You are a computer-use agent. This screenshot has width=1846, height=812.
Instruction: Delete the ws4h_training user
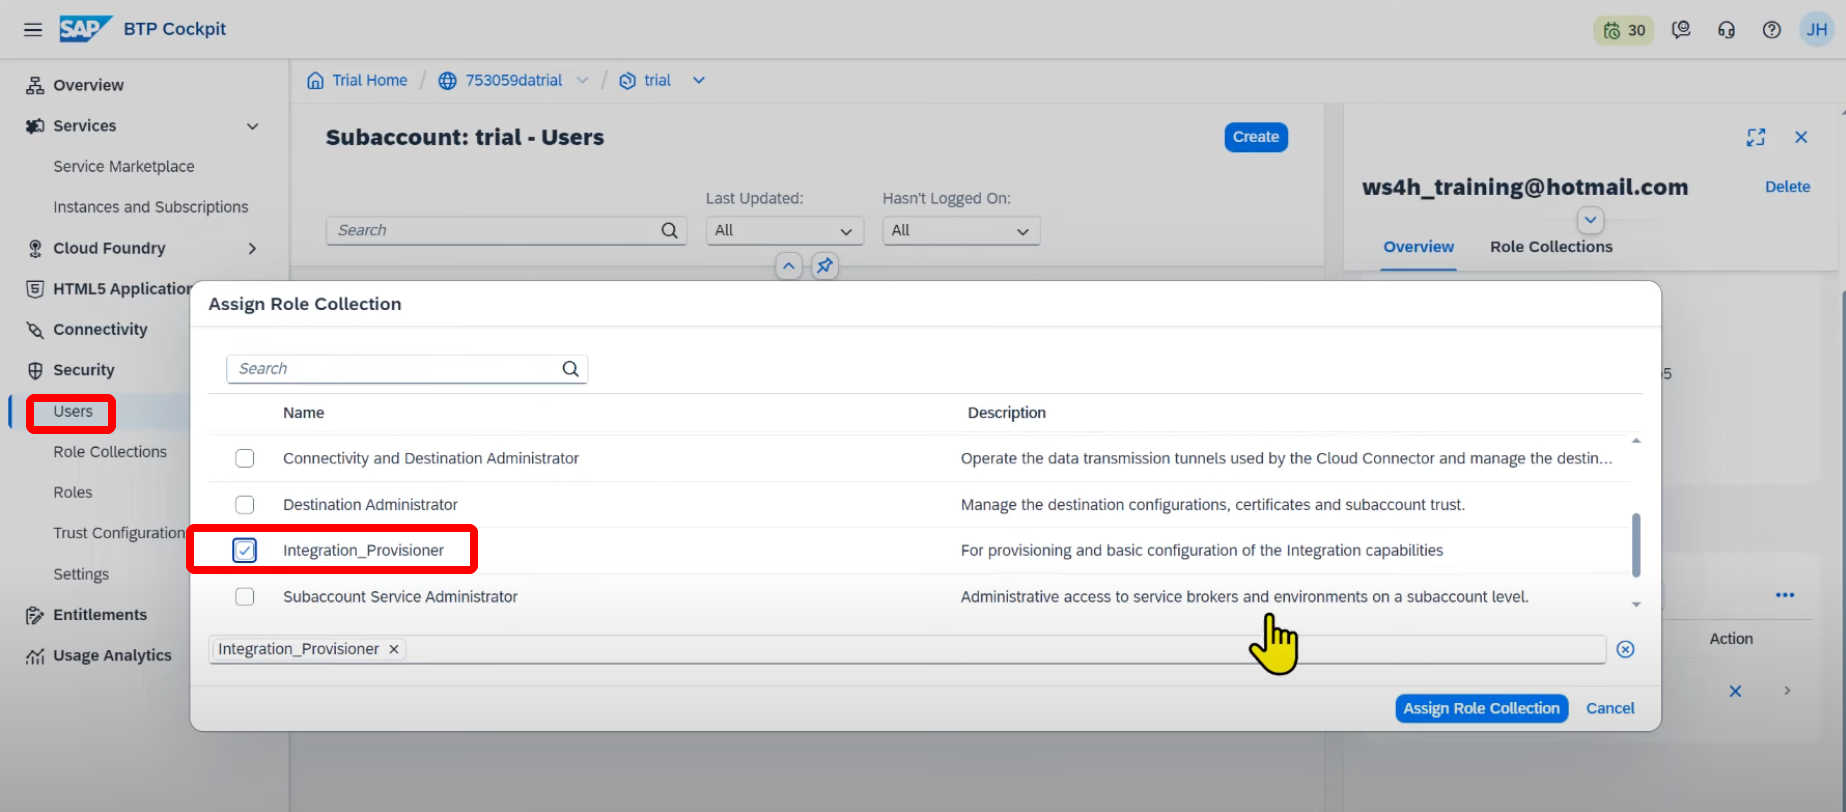click(x=1787, y=187)
